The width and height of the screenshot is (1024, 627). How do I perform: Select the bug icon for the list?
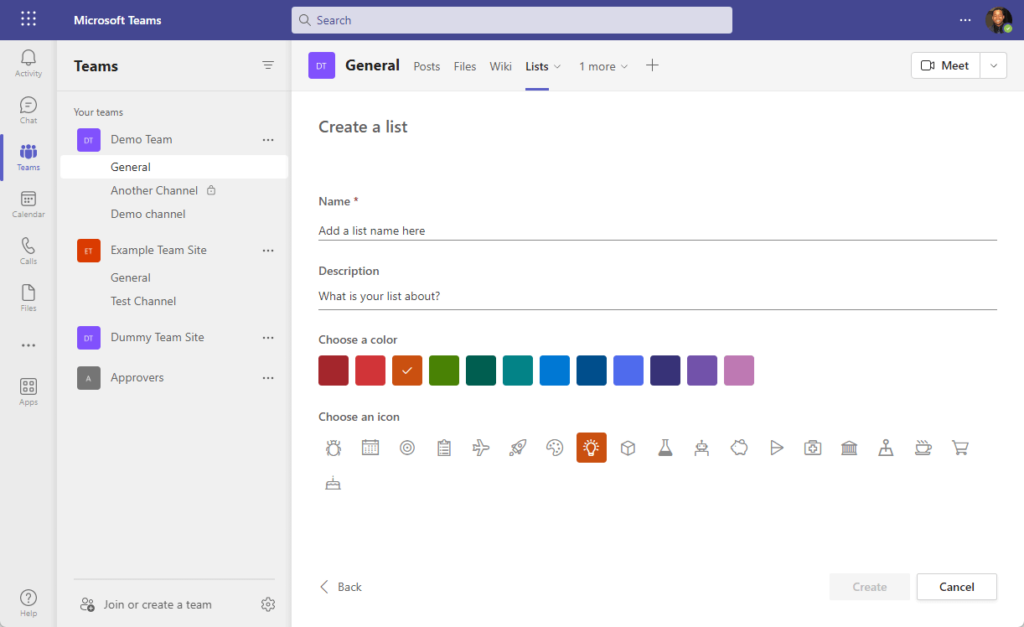(333, 447)
